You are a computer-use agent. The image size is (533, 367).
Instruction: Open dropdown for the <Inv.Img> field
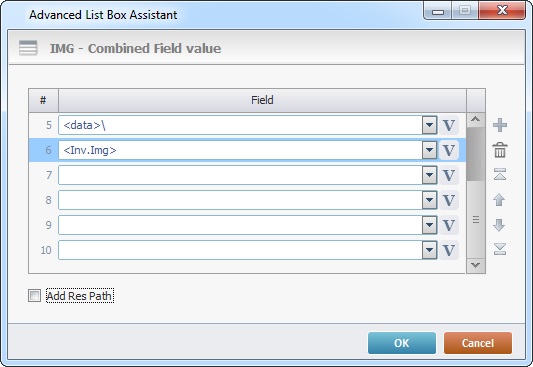pos(430,150)
